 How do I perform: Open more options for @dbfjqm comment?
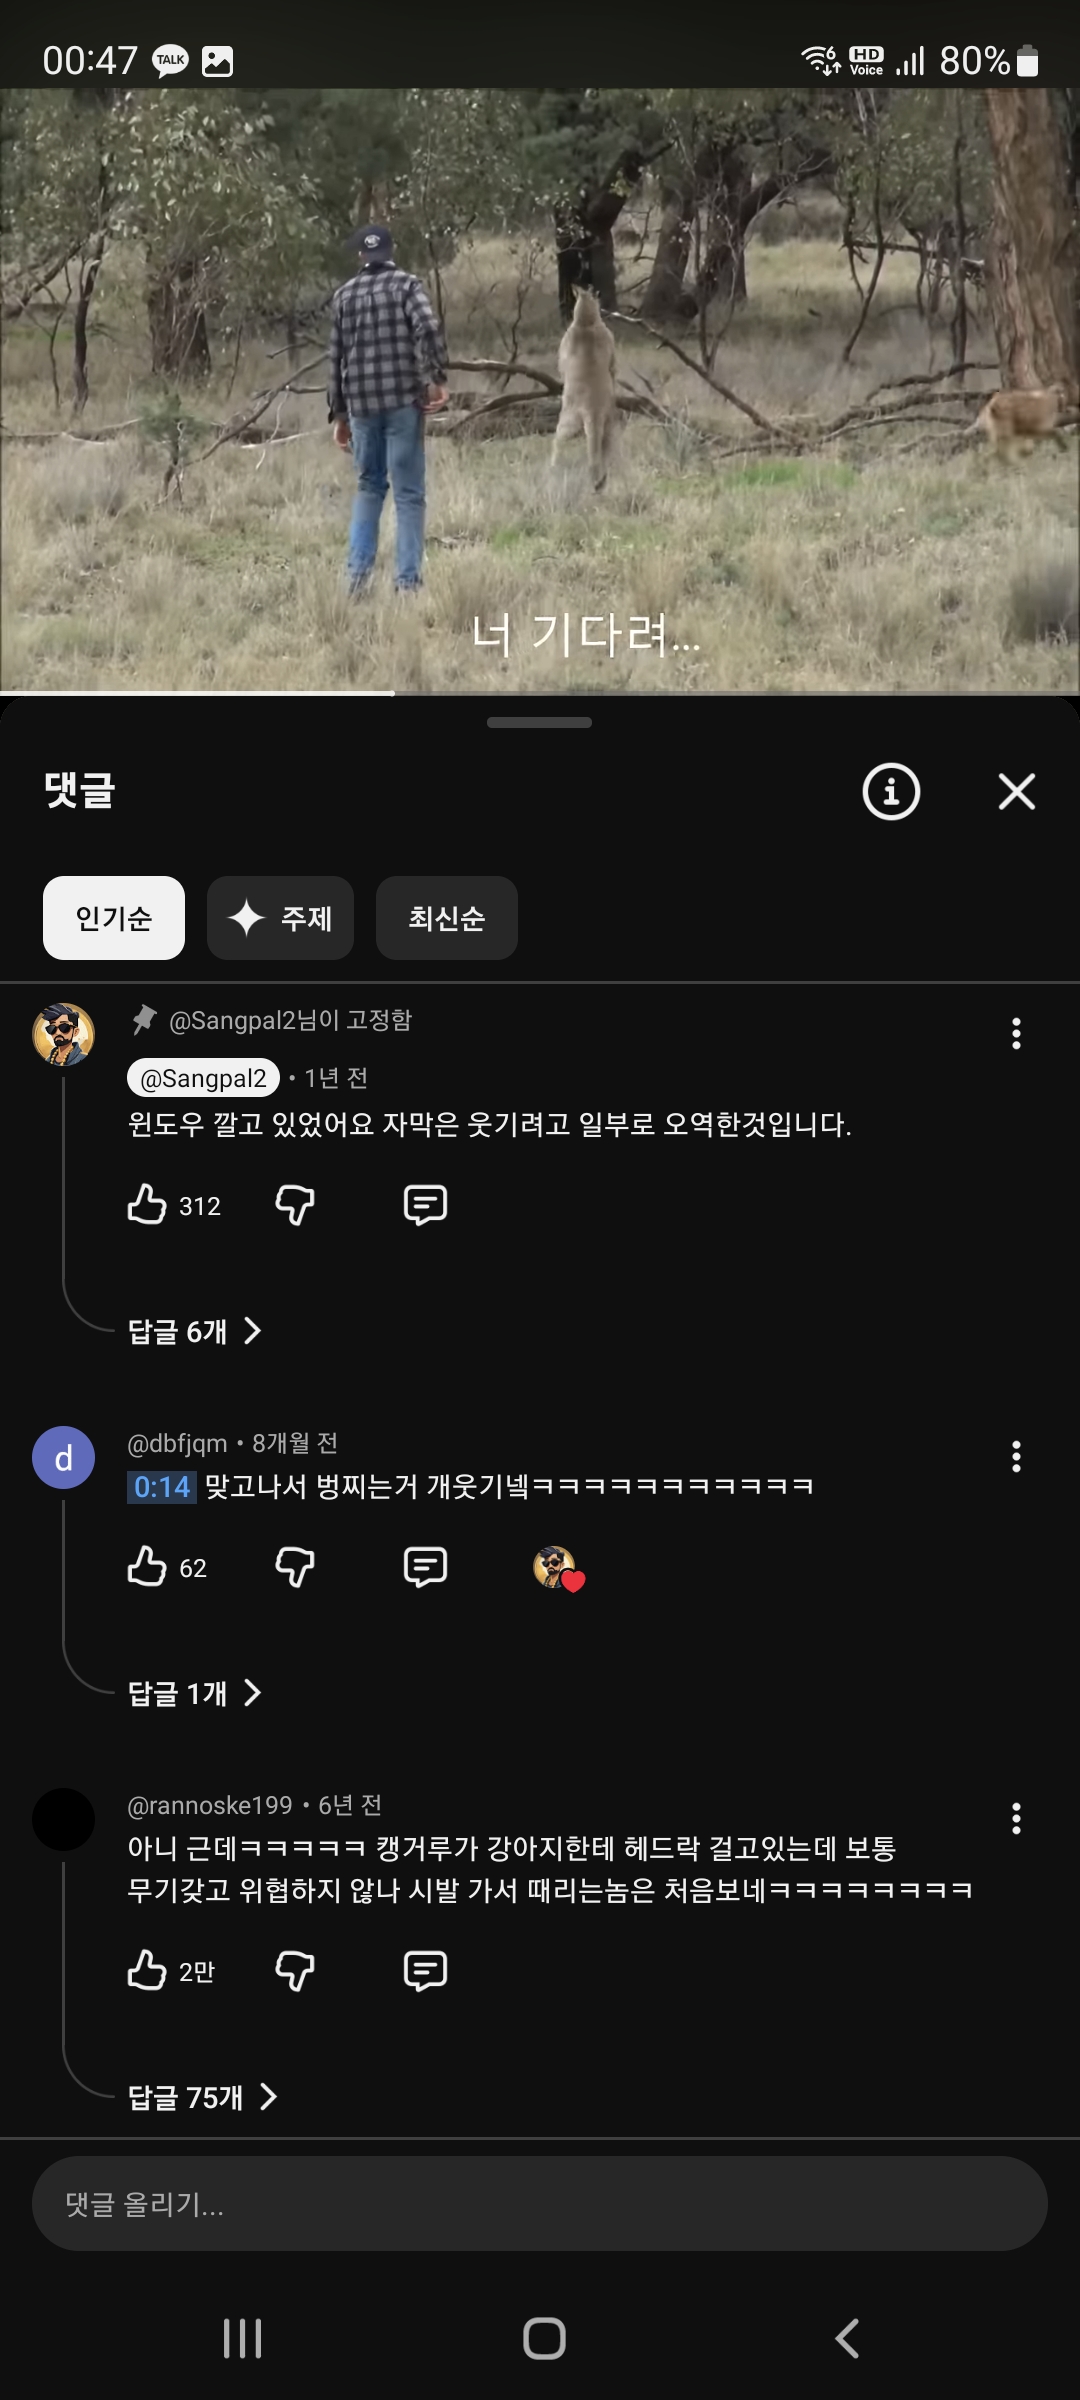click(x=1016, y=1457)
